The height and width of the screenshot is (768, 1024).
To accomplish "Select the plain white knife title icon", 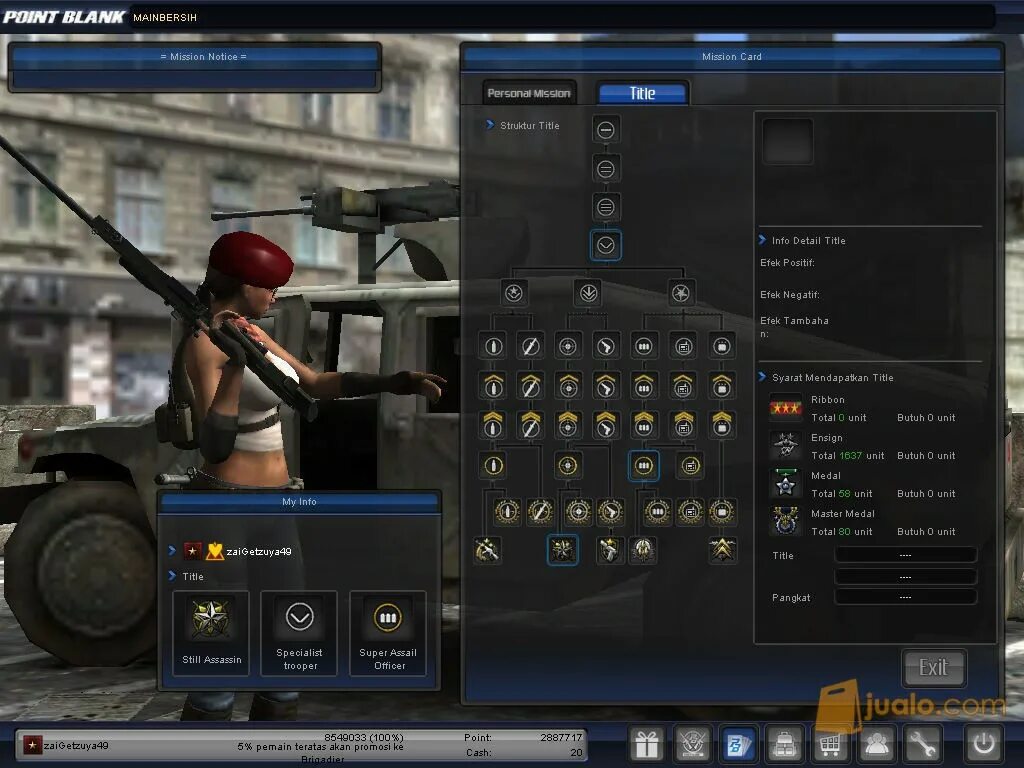I will pyautogui.click(x=530, y=346).
